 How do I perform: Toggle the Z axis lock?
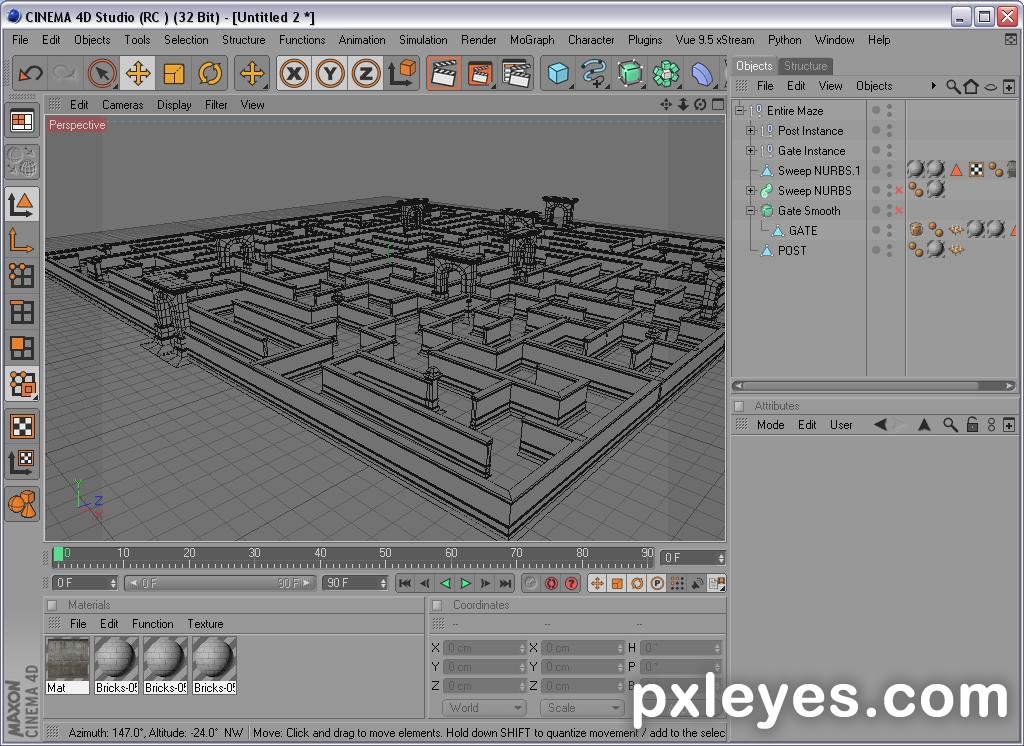pos(366,73)
